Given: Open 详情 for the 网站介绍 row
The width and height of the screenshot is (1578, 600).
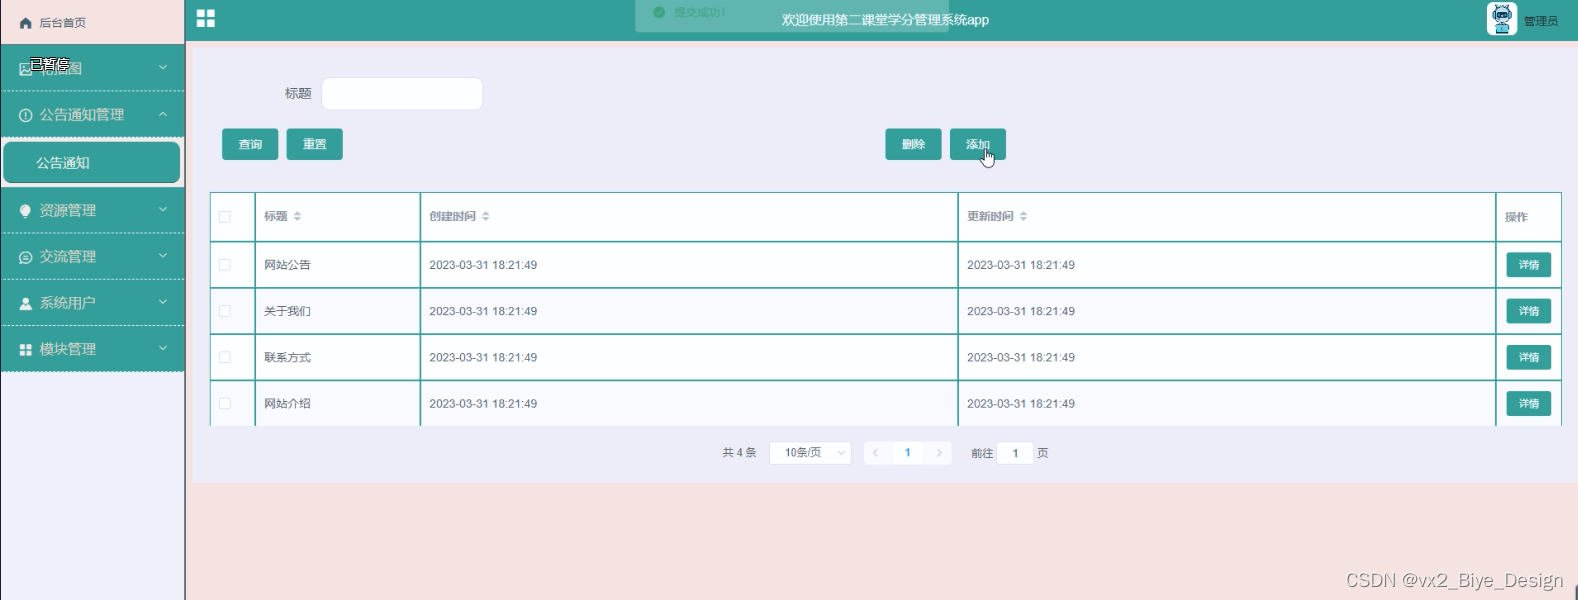Looking at the screenshot, I should pyautogui.click(x=1529, y=404).
